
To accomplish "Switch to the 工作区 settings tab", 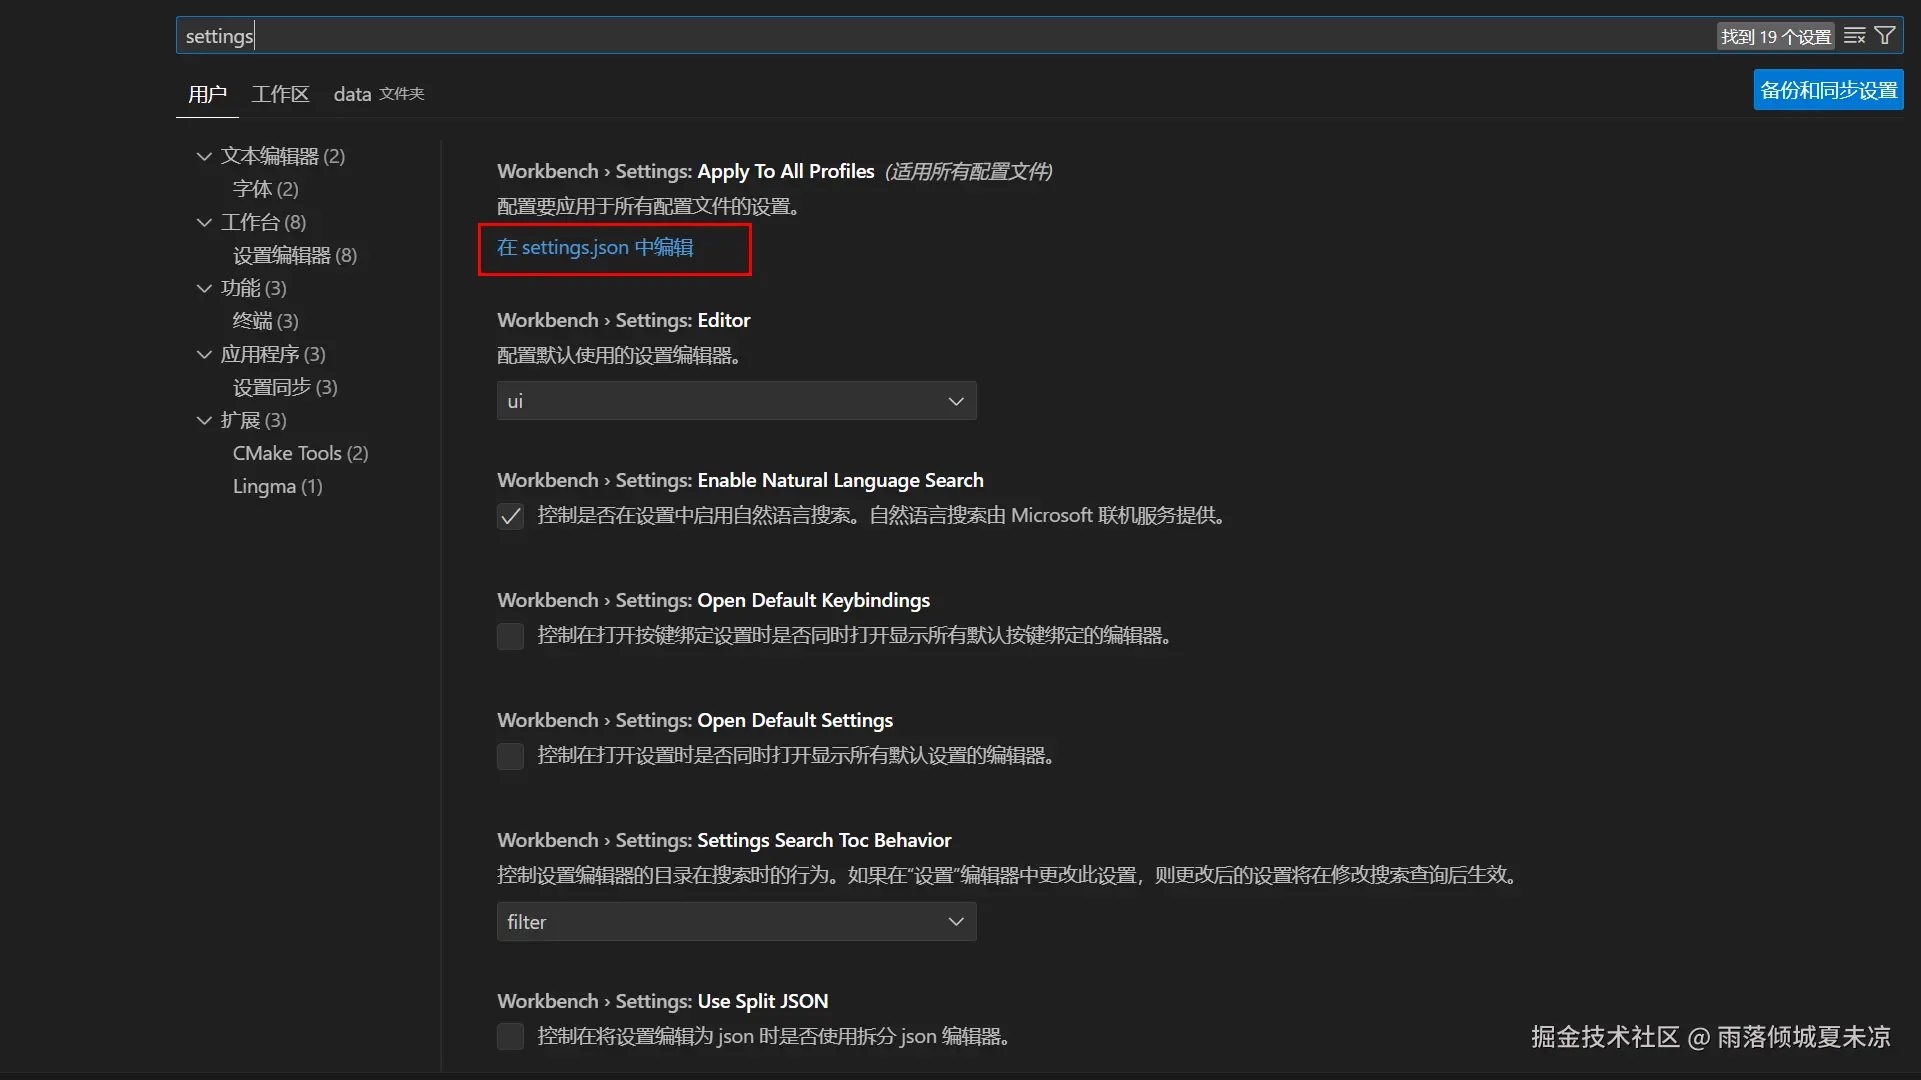I will [280, 94].
